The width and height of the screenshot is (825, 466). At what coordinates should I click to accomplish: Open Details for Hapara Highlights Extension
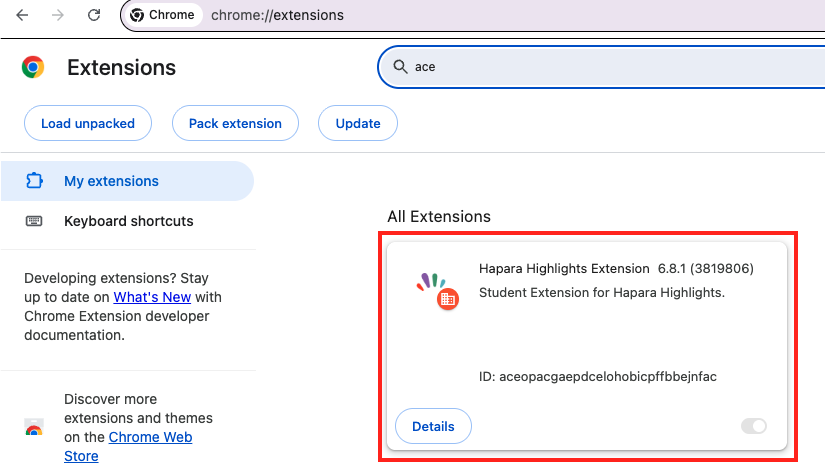(433, 426)
